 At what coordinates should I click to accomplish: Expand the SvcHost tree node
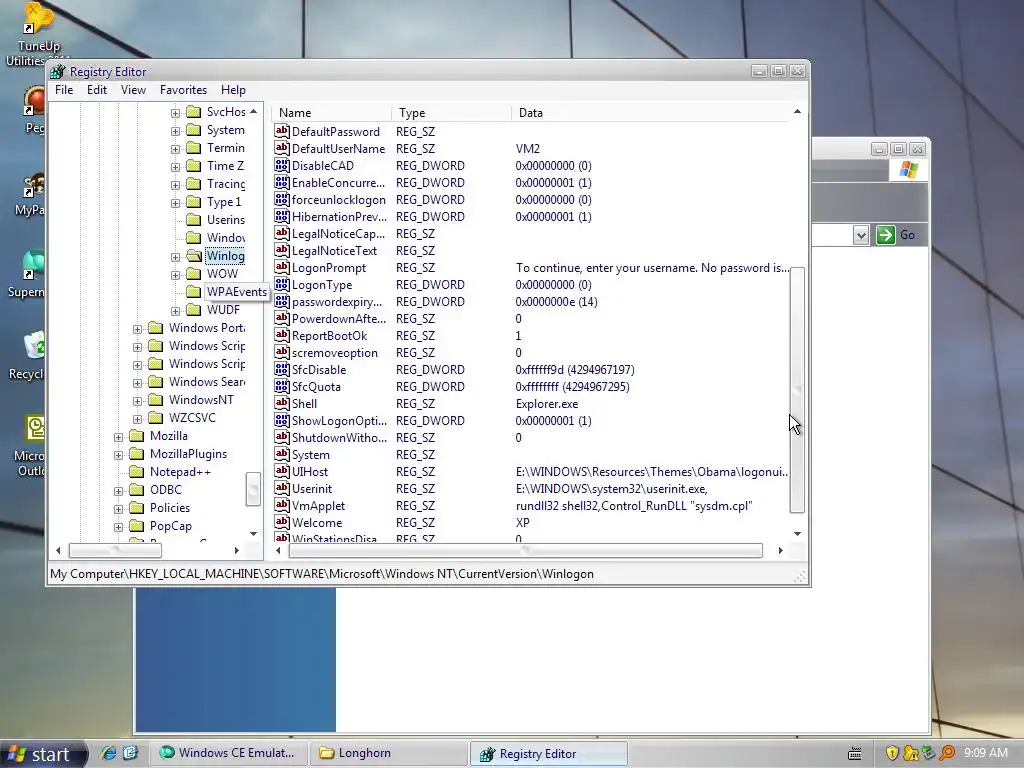coord(175,113)
